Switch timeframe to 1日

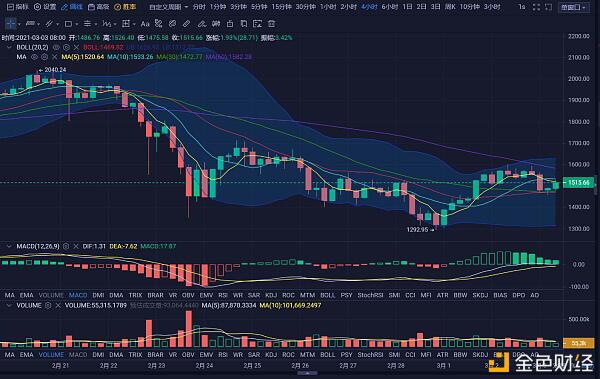(x=408, y=7)
